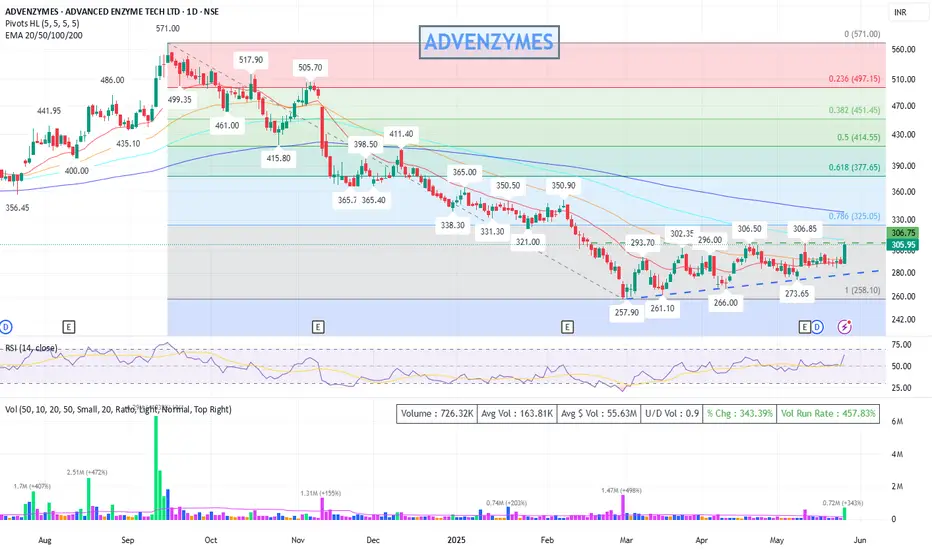Click the 0.236 (497.15) Fibonacci label
This screenshot has width=932, height=550.
click(x=854, y=78)
